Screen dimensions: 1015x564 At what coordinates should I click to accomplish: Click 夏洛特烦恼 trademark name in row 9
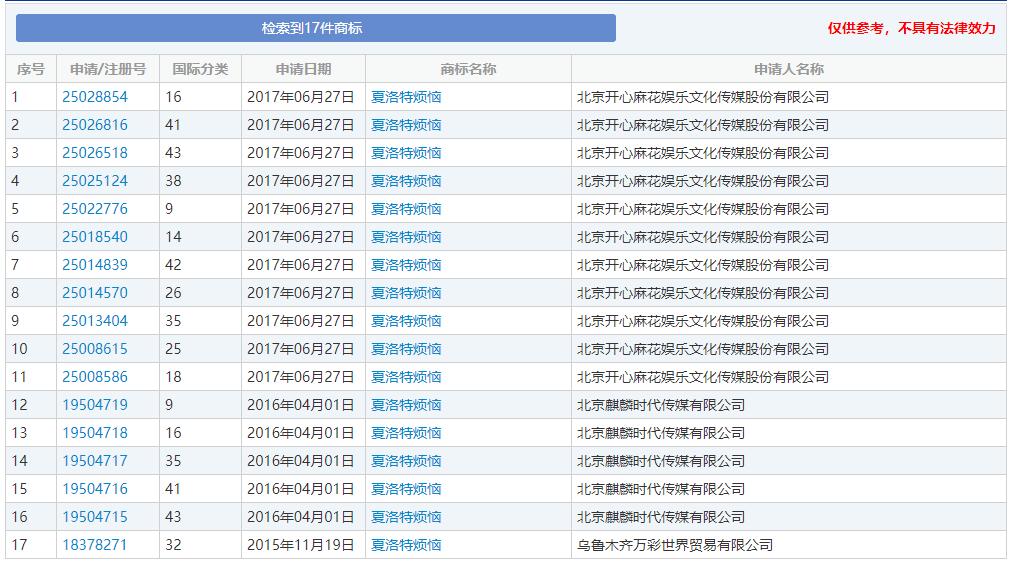[x=406, y=321]
